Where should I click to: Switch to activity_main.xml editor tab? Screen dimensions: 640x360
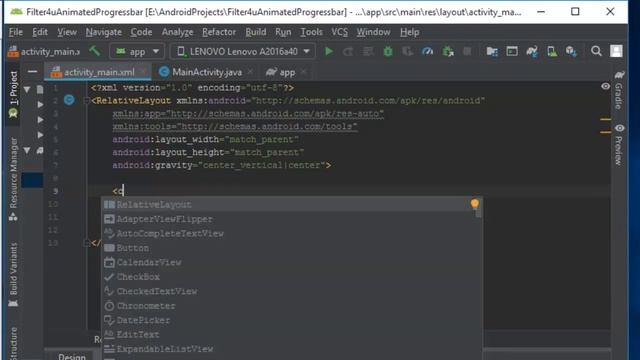[99, 72]
